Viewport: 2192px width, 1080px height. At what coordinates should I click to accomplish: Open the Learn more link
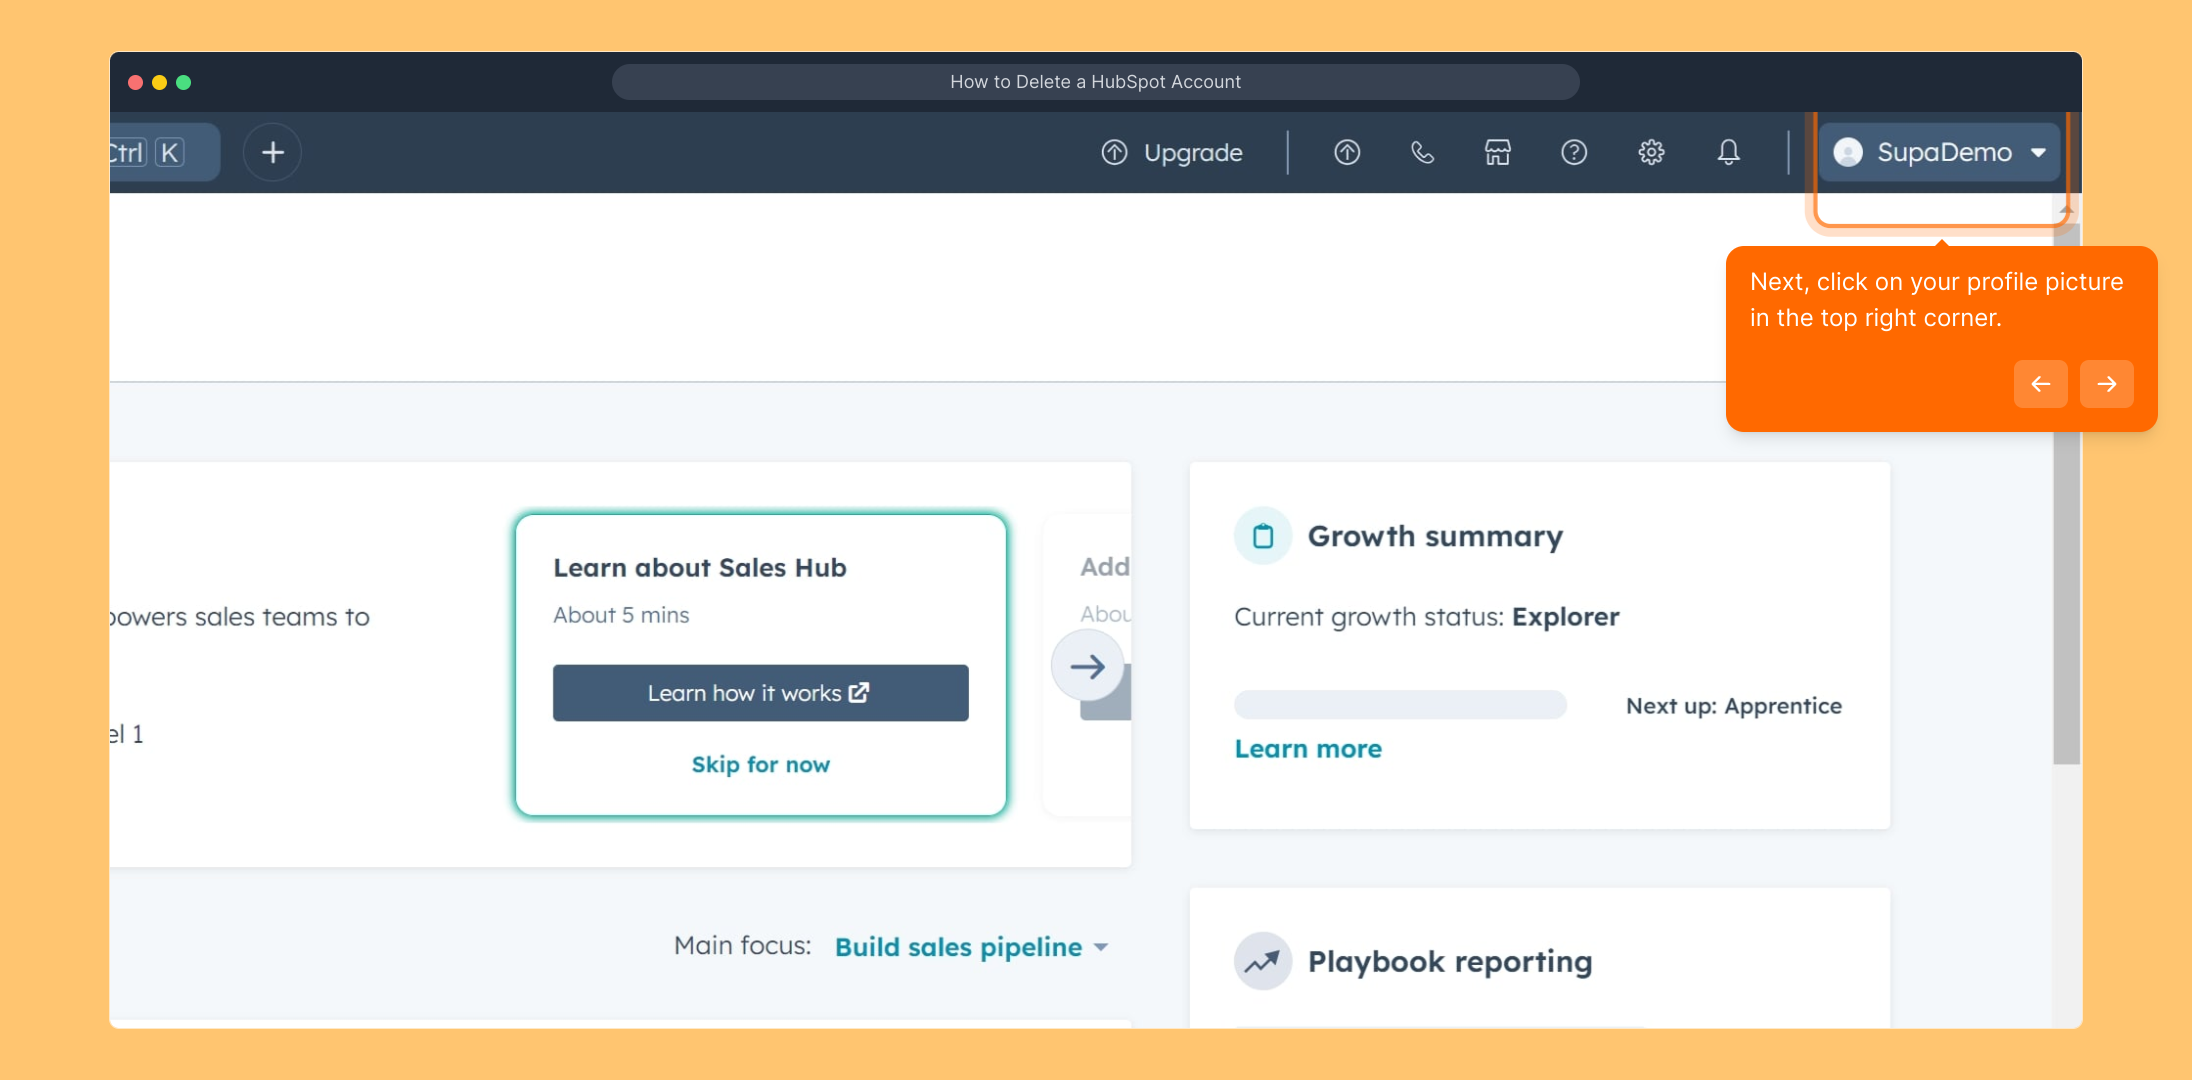[x=1308, y=749]
